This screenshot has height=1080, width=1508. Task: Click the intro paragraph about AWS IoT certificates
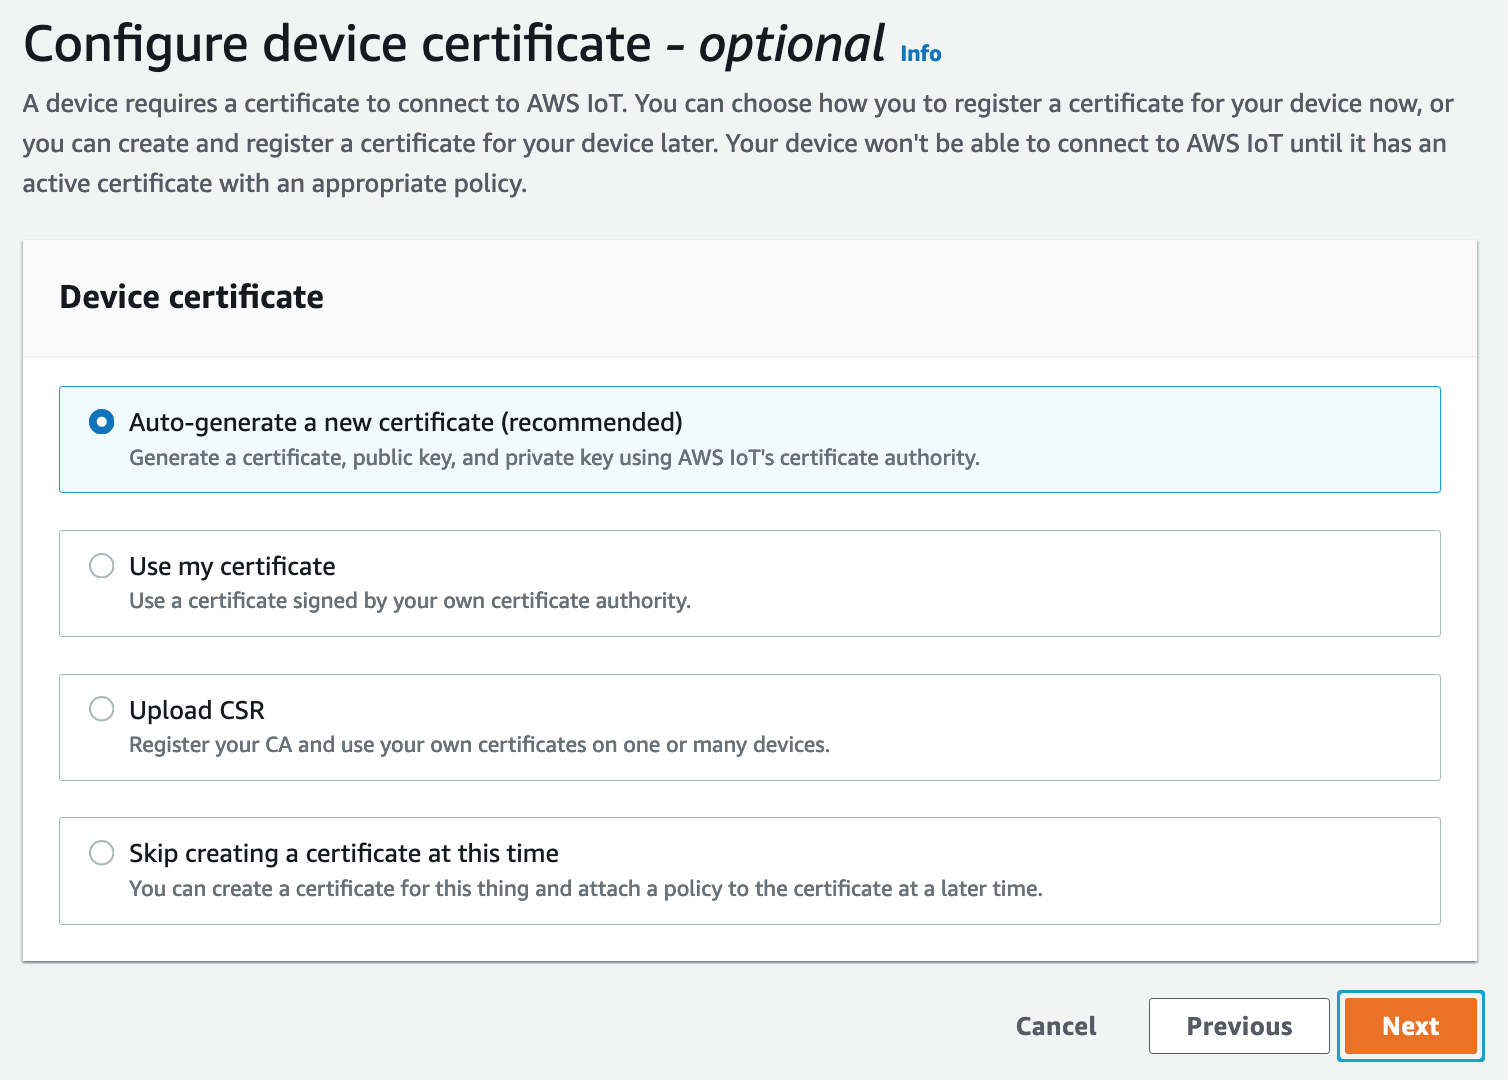click(737, 143)
